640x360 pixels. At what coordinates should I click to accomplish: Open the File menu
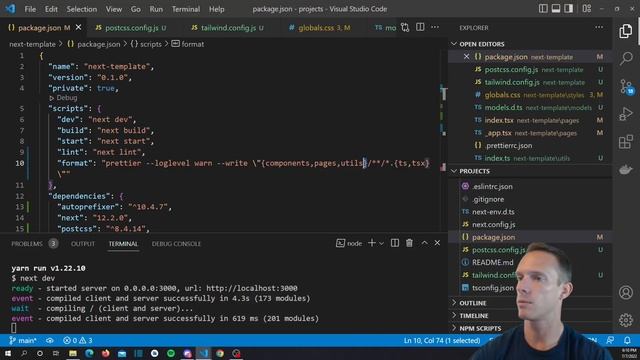click(30, 9)
